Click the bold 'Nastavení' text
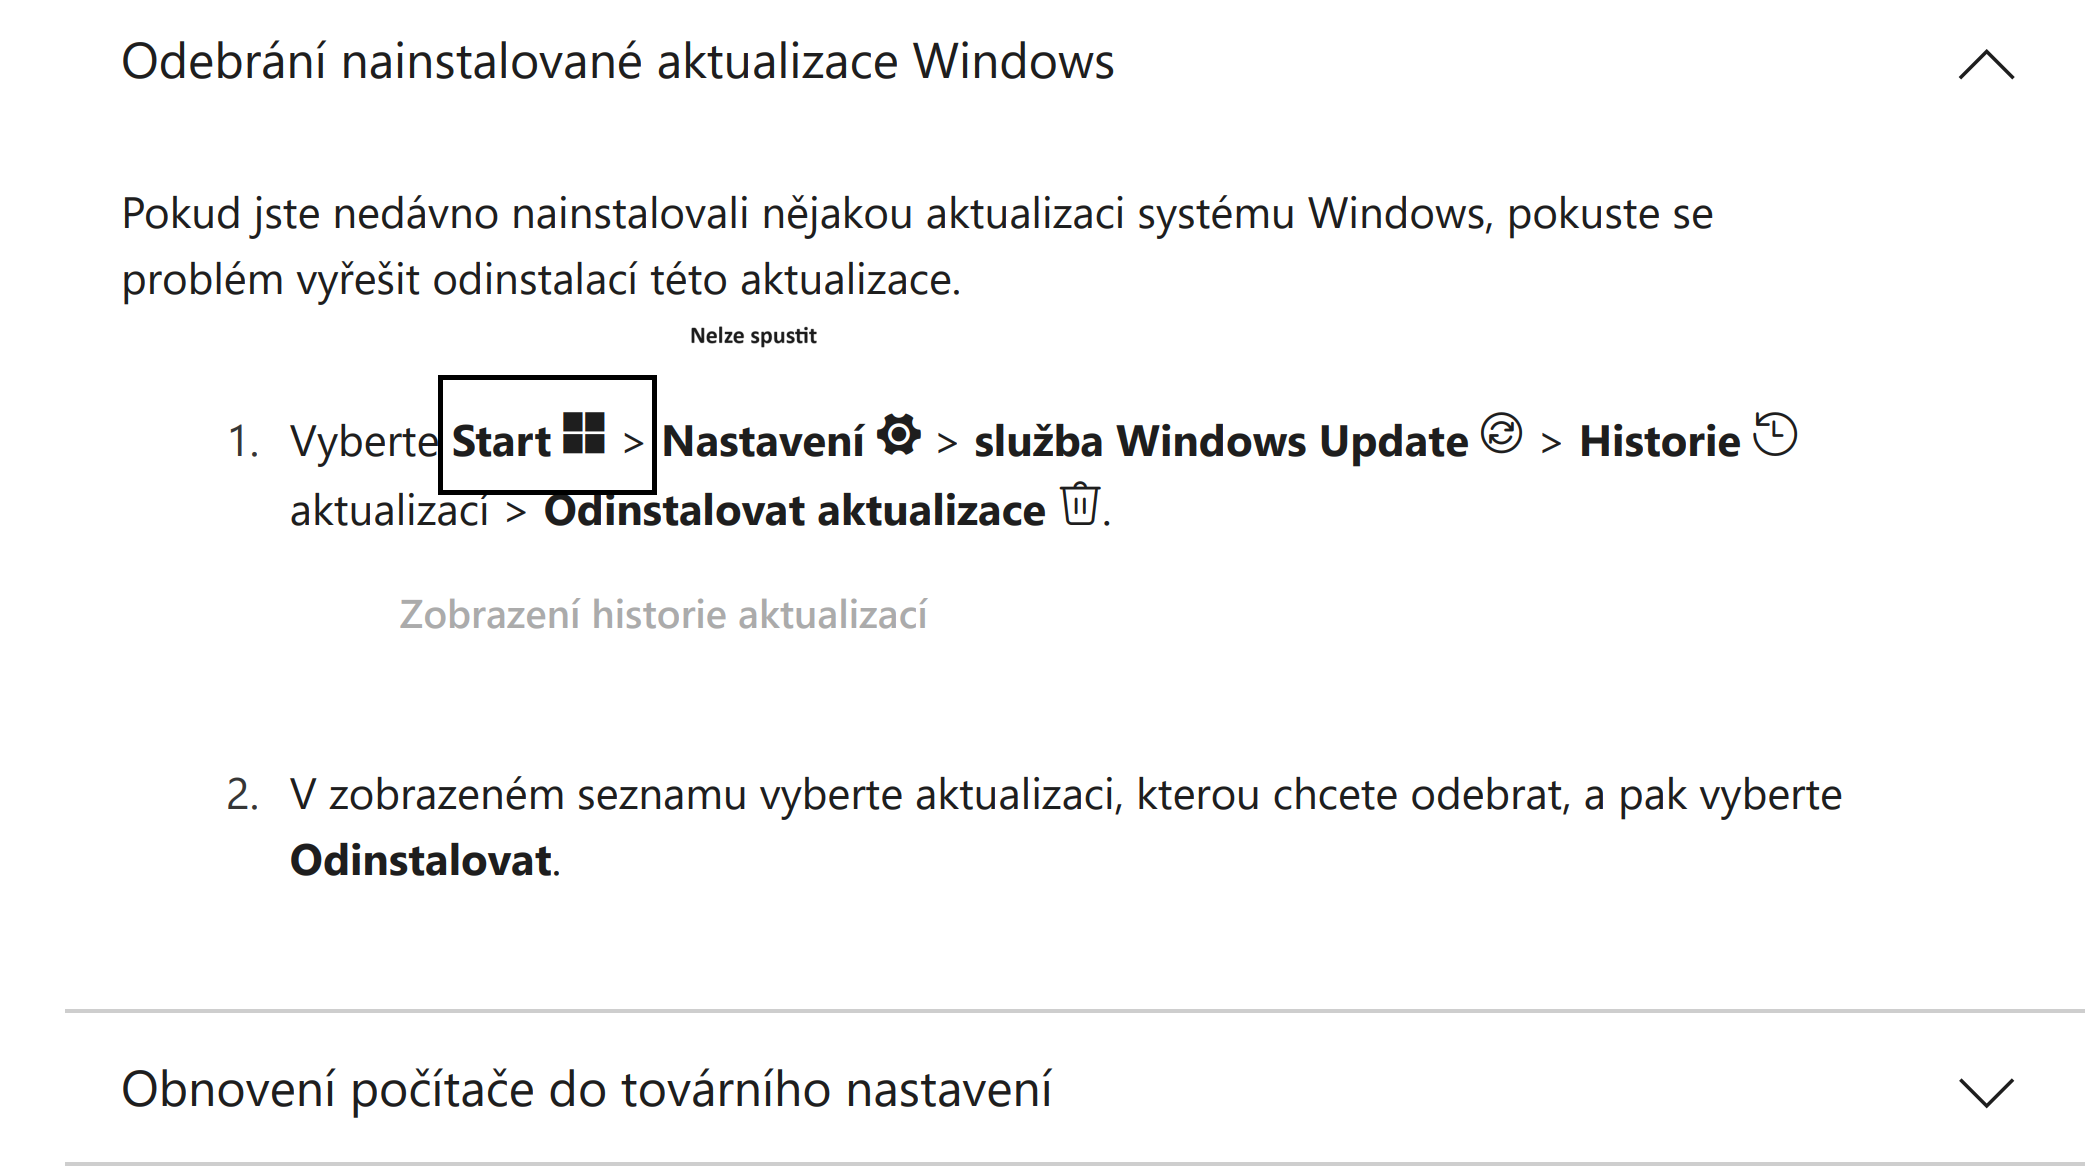 [763, 441]
